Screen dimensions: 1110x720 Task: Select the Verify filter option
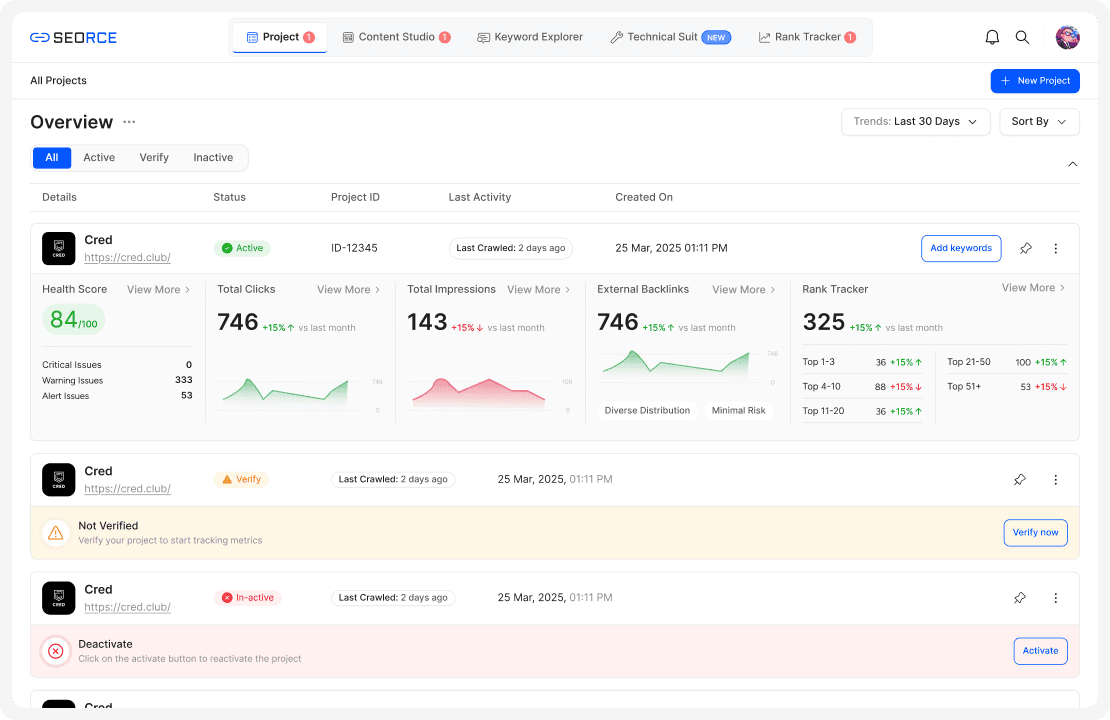pos(154,157)
